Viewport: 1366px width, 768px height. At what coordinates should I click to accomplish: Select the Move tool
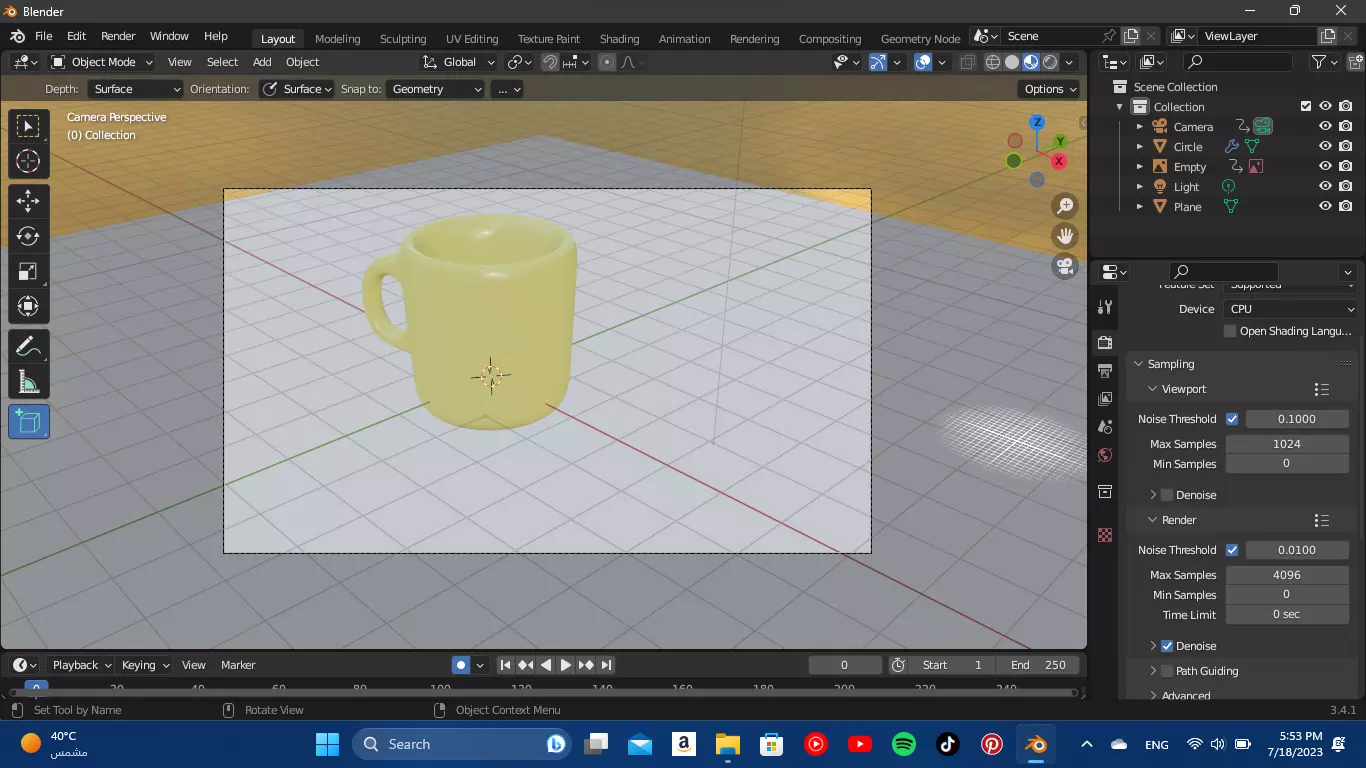pyautogui.click(x=28, y=200)
